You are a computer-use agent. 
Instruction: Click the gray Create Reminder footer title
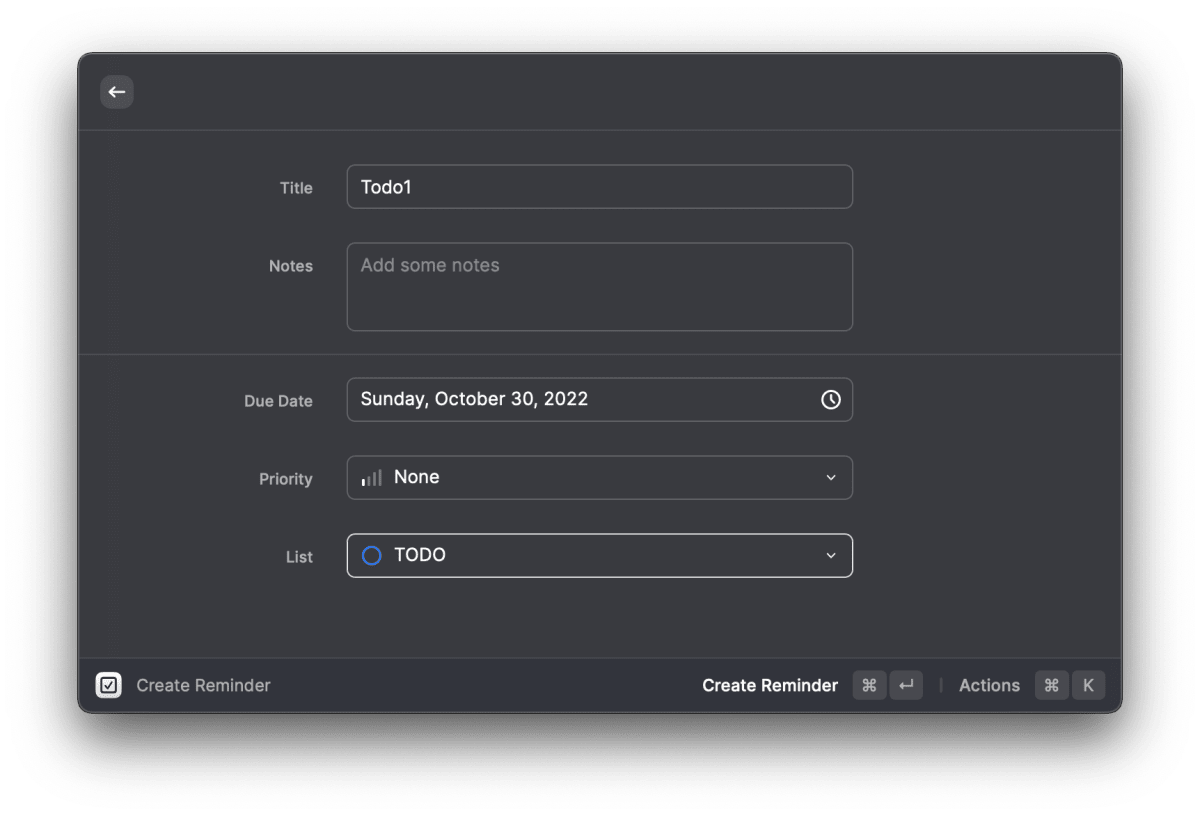tap(203, 685)
